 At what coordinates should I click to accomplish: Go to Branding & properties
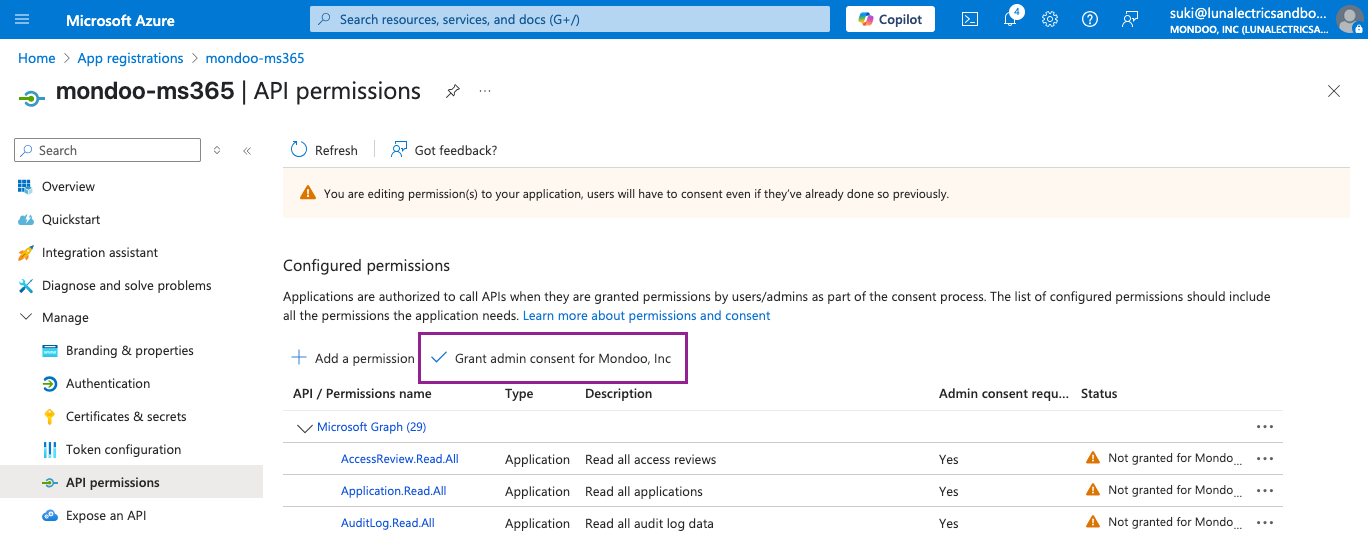point(131,350)
